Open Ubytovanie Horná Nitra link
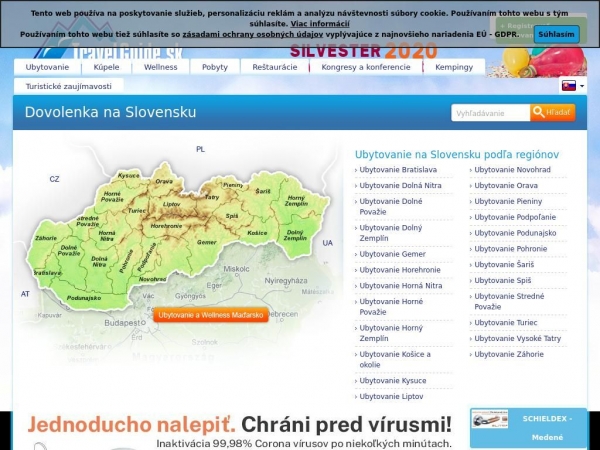 [x=401, y=285]
